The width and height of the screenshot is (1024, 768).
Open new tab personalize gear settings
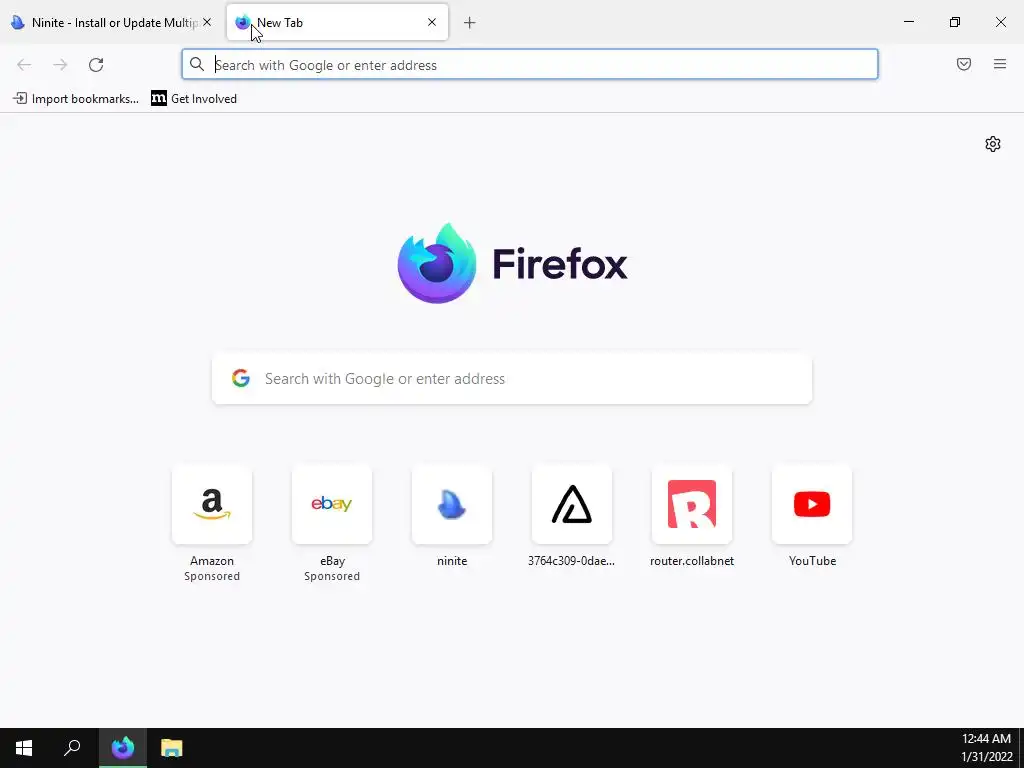coord(993,144)
